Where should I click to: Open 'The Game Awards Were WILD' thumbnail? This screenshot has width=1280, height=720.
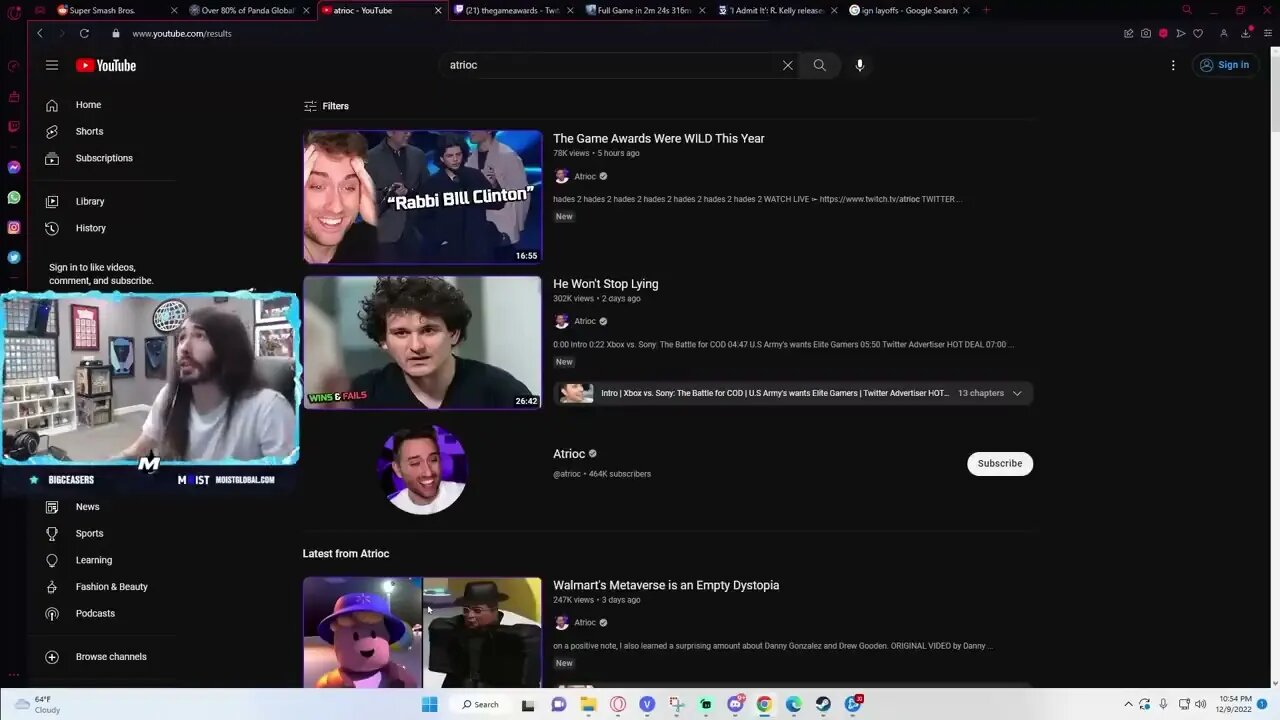coord(422,197)
